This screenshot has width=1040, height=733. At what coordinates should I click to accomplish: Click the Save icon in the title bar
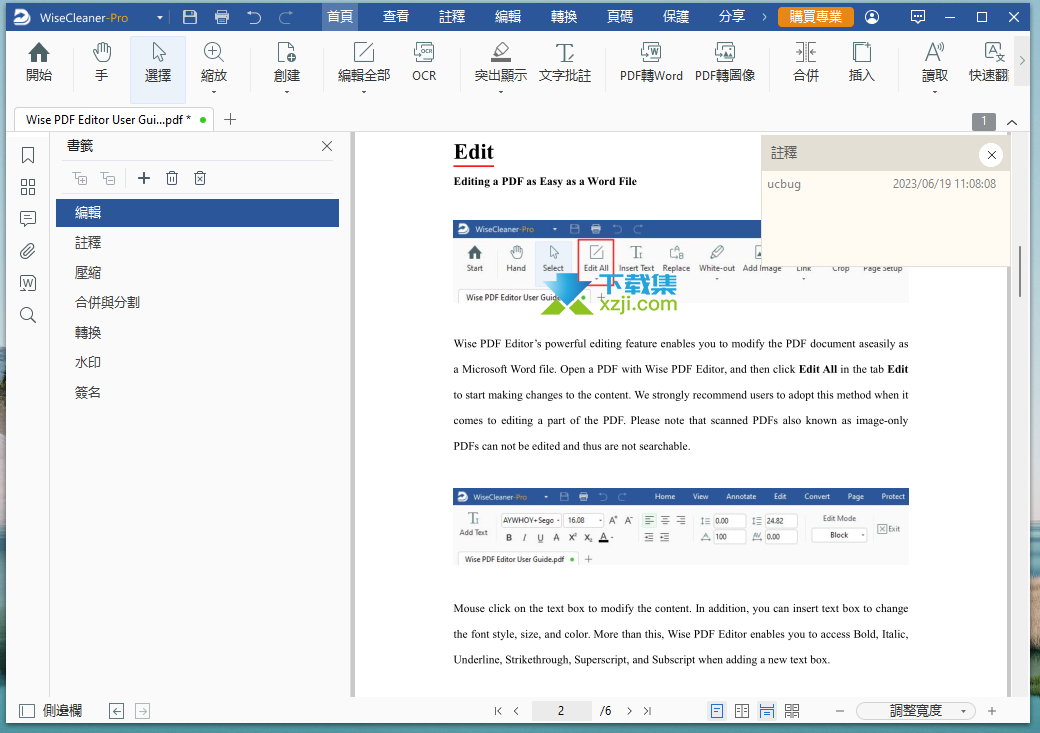click(x=190, y=17)
